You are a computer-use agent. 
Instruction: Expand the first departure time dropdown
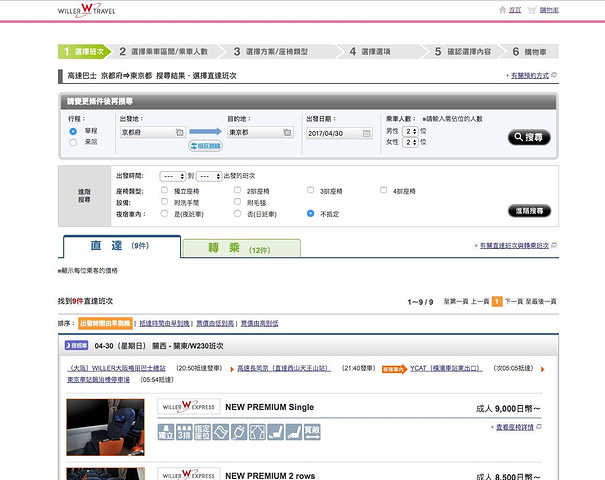[173, 175]
